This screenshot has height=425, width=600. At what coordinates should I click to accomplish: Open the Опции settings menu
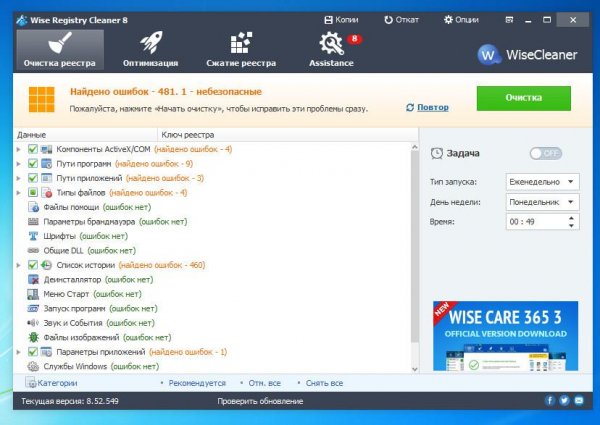[x=461, y=20]
